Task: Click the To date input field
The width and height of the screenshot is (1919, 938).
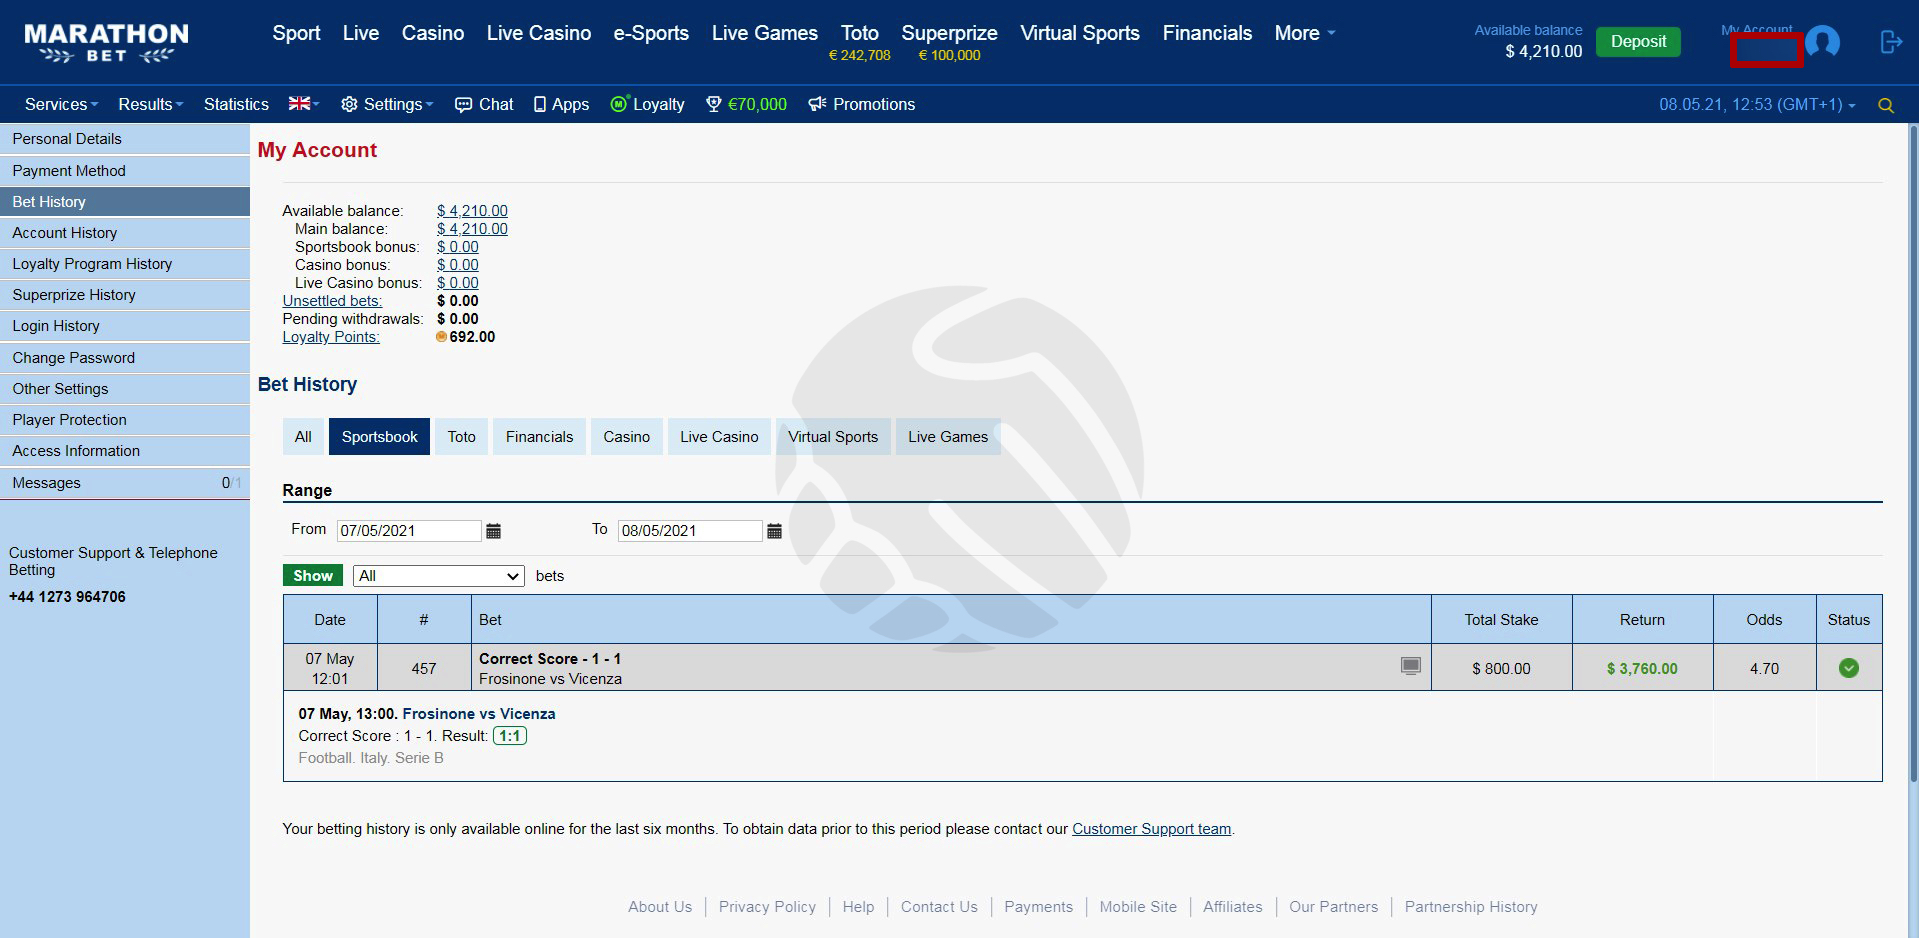Action: pyautogui.click(x=690, y=531)
